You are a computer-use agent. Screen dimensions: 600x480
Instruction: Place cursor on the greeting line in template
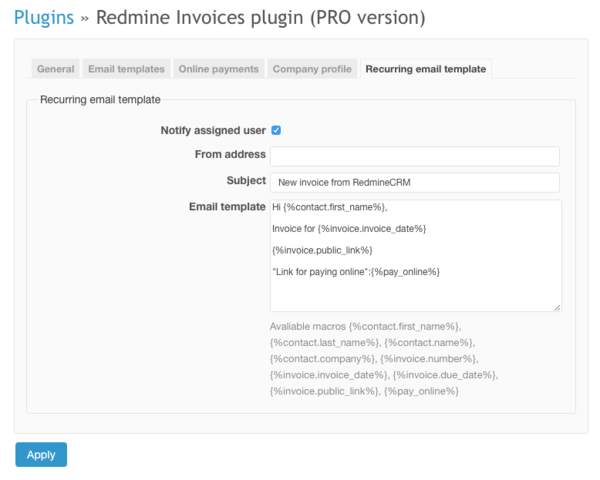click(329, 207)
